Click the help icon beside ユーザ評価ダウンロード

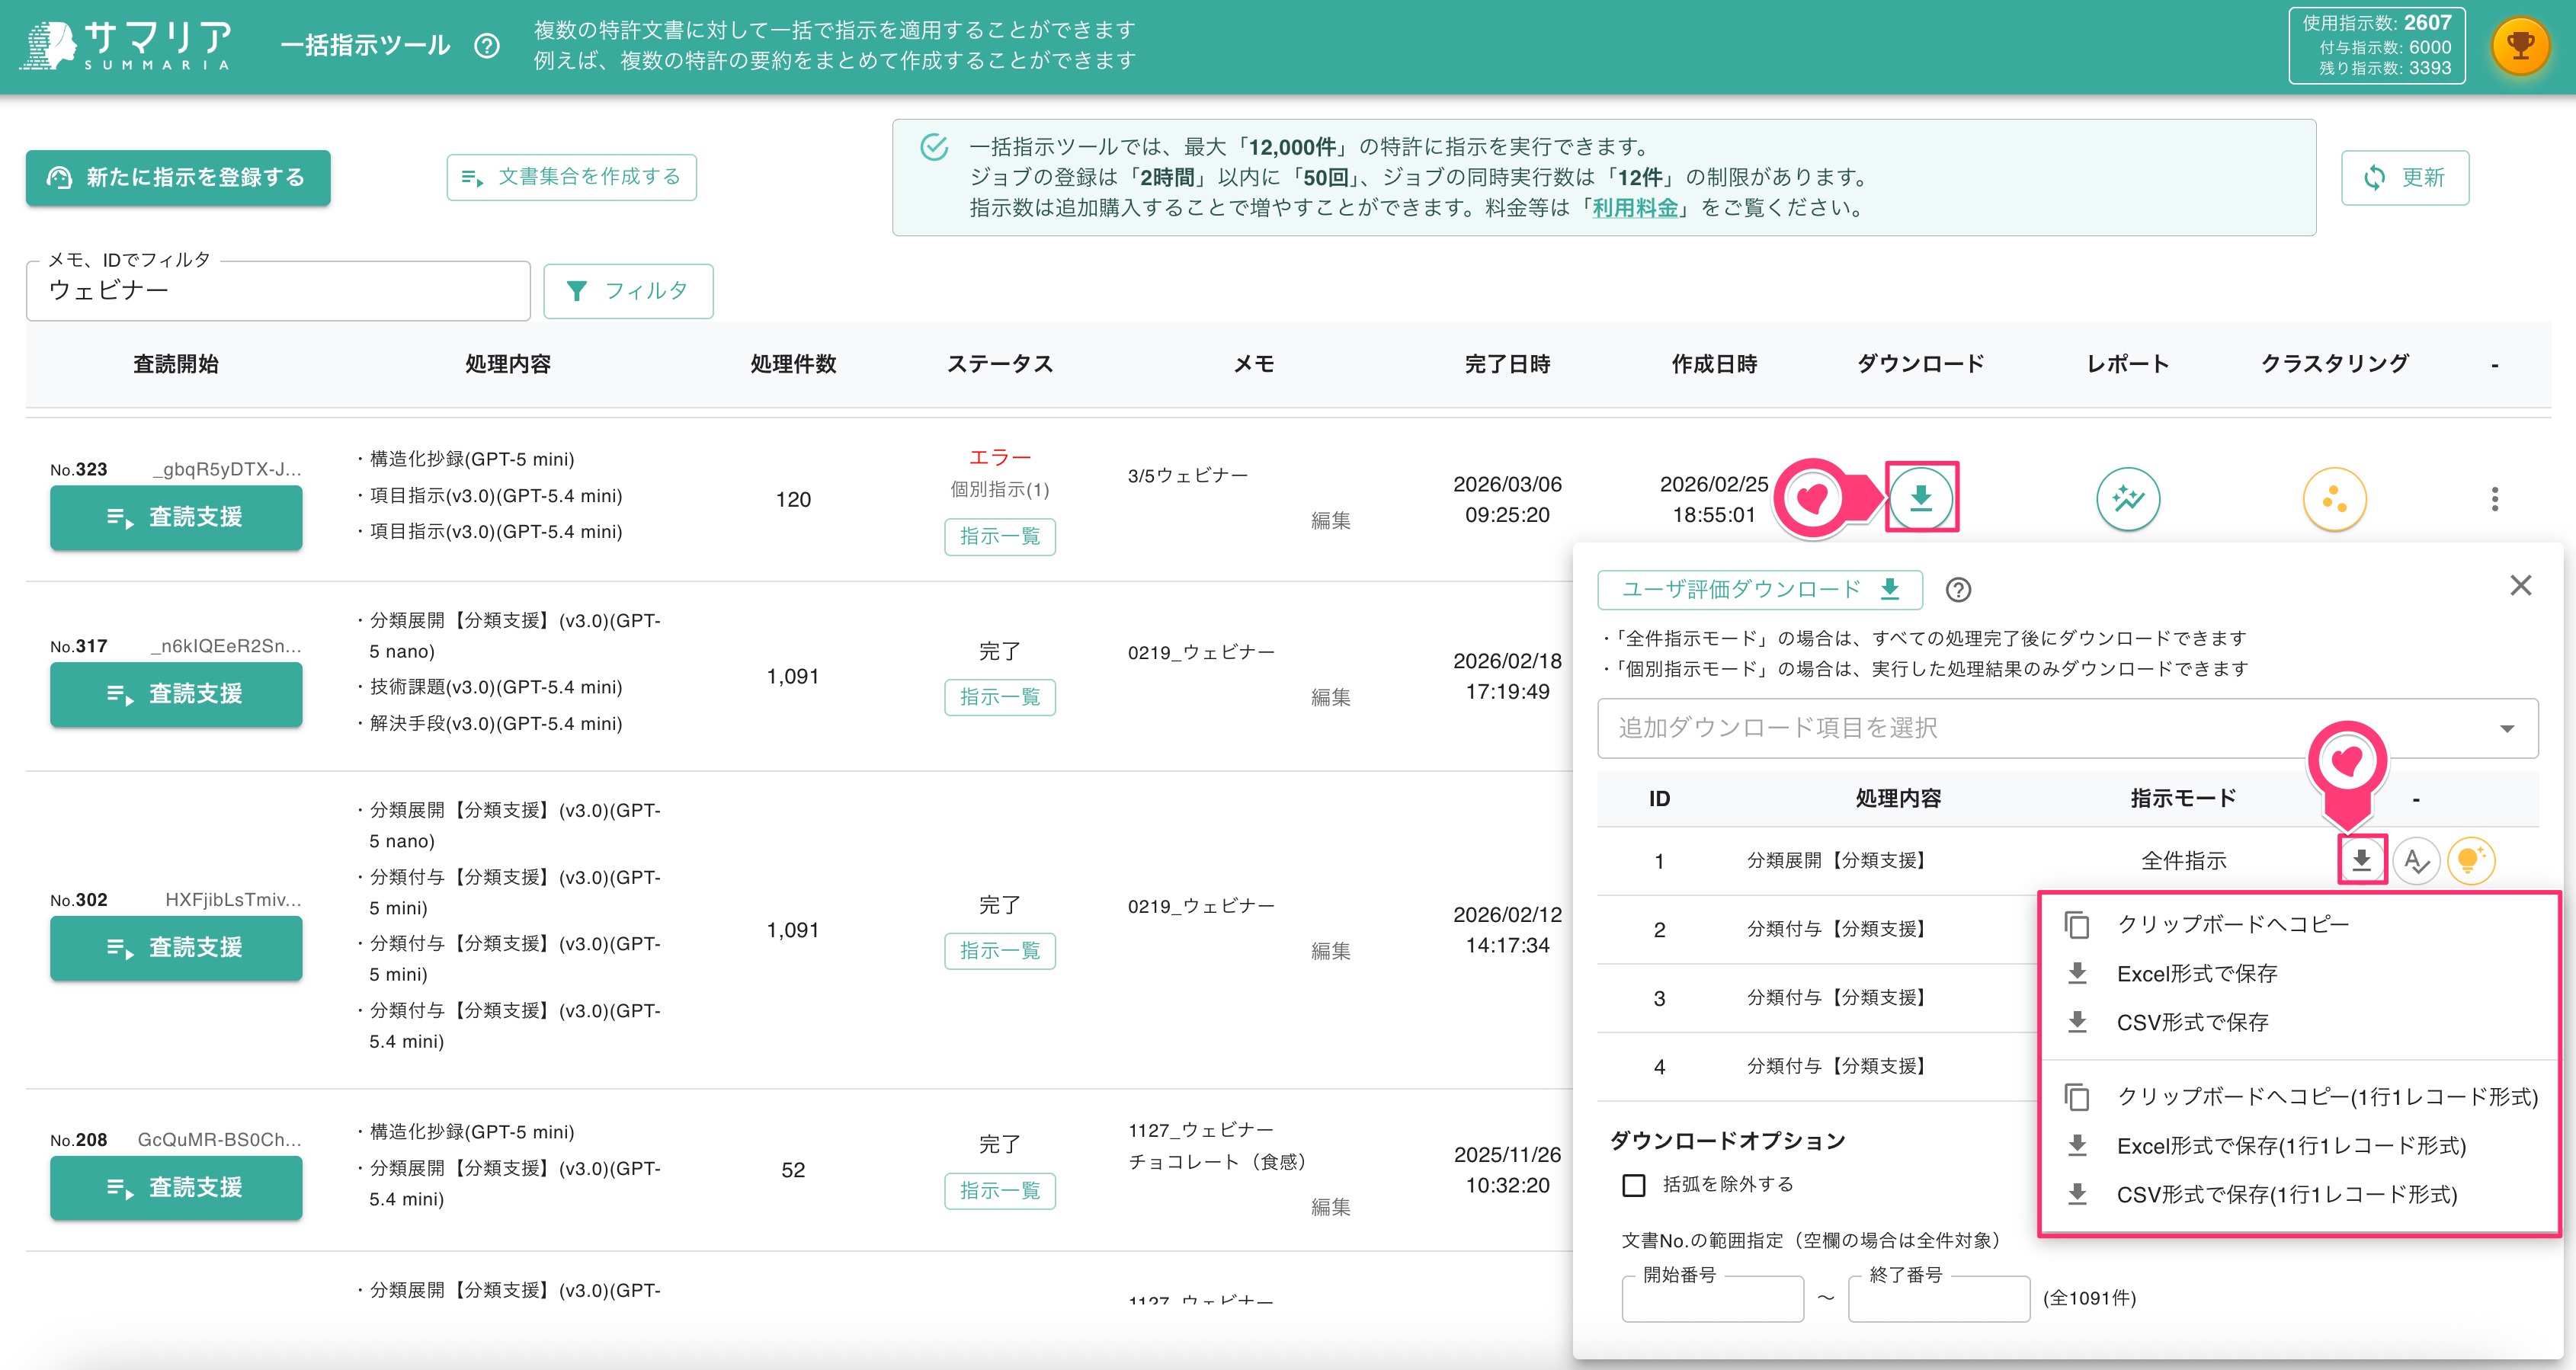[x=1958, y=590]
